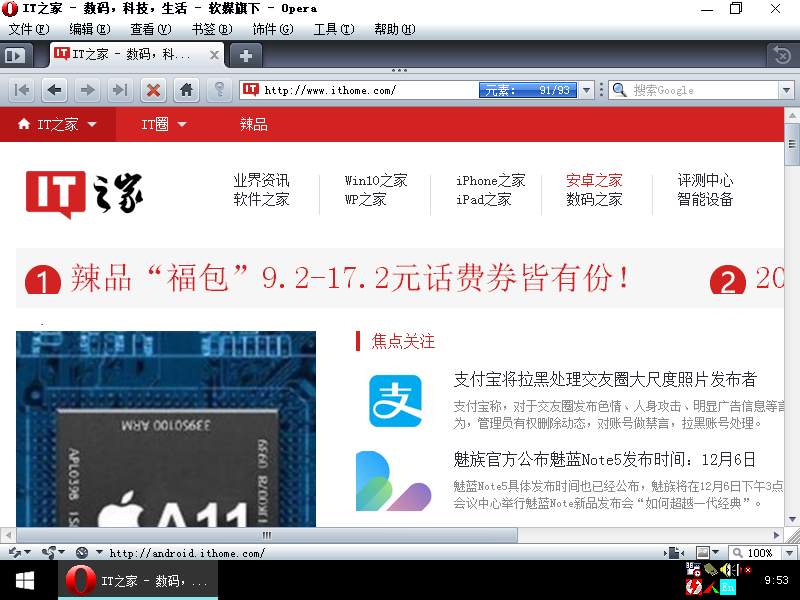
Task: Open the 工具 menu
Action: coord(334,30)
